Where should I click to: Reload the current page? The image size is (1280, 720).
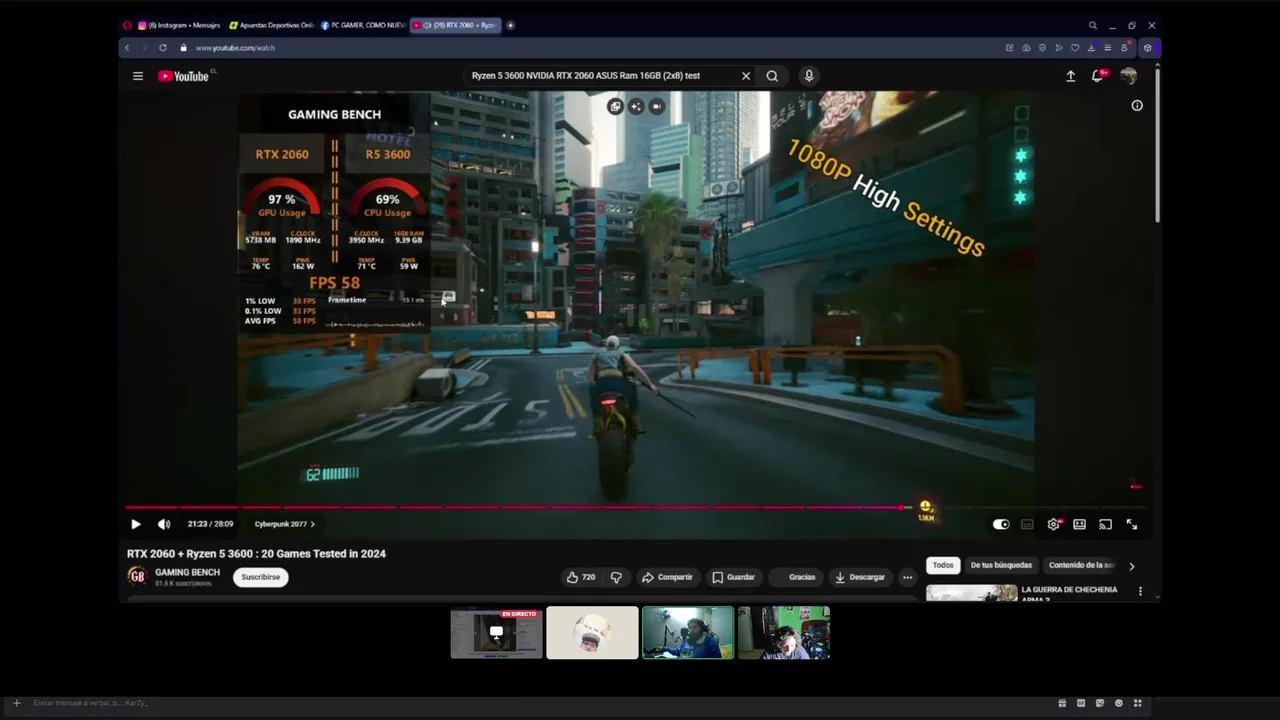pyautogui.click(x=162, y=48)
